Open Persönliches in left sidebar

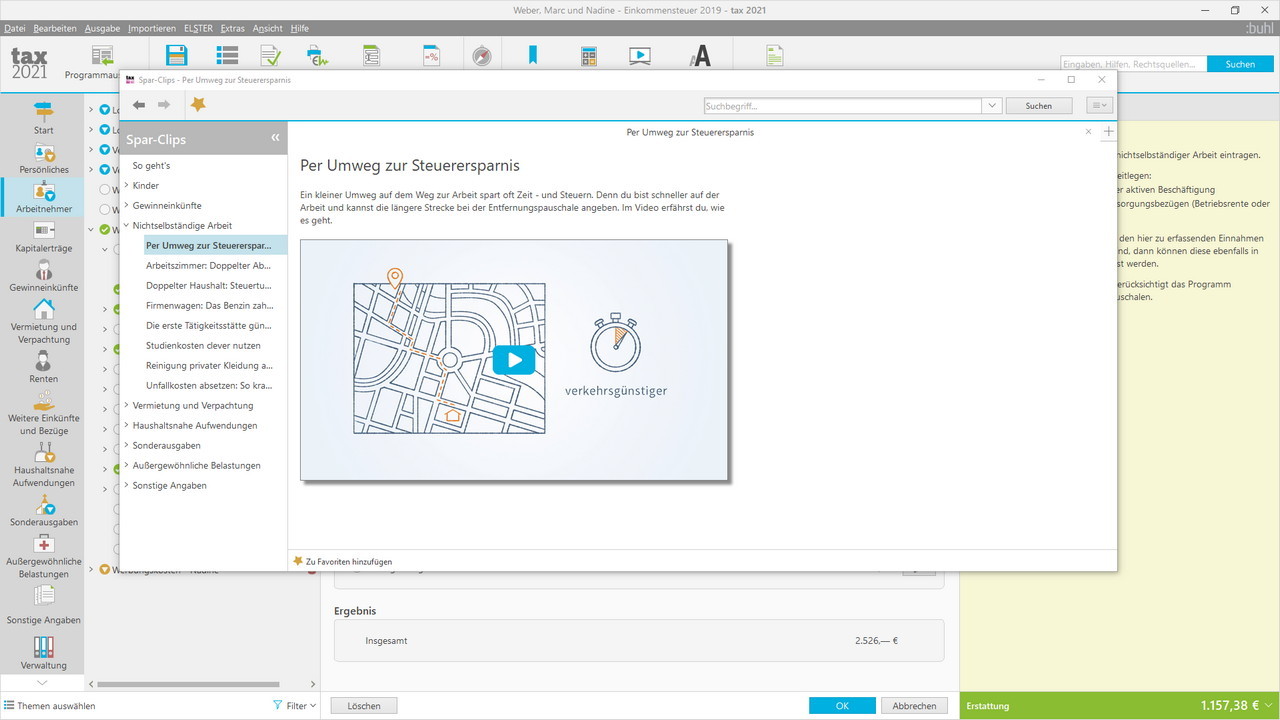coord(44,157)
